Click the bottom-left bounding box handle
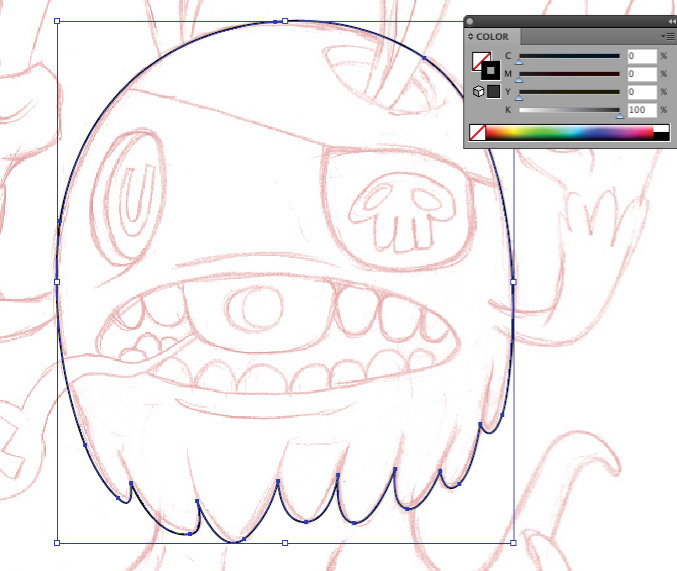This screenshot has width=677, height=571. (x=57, y=543)
